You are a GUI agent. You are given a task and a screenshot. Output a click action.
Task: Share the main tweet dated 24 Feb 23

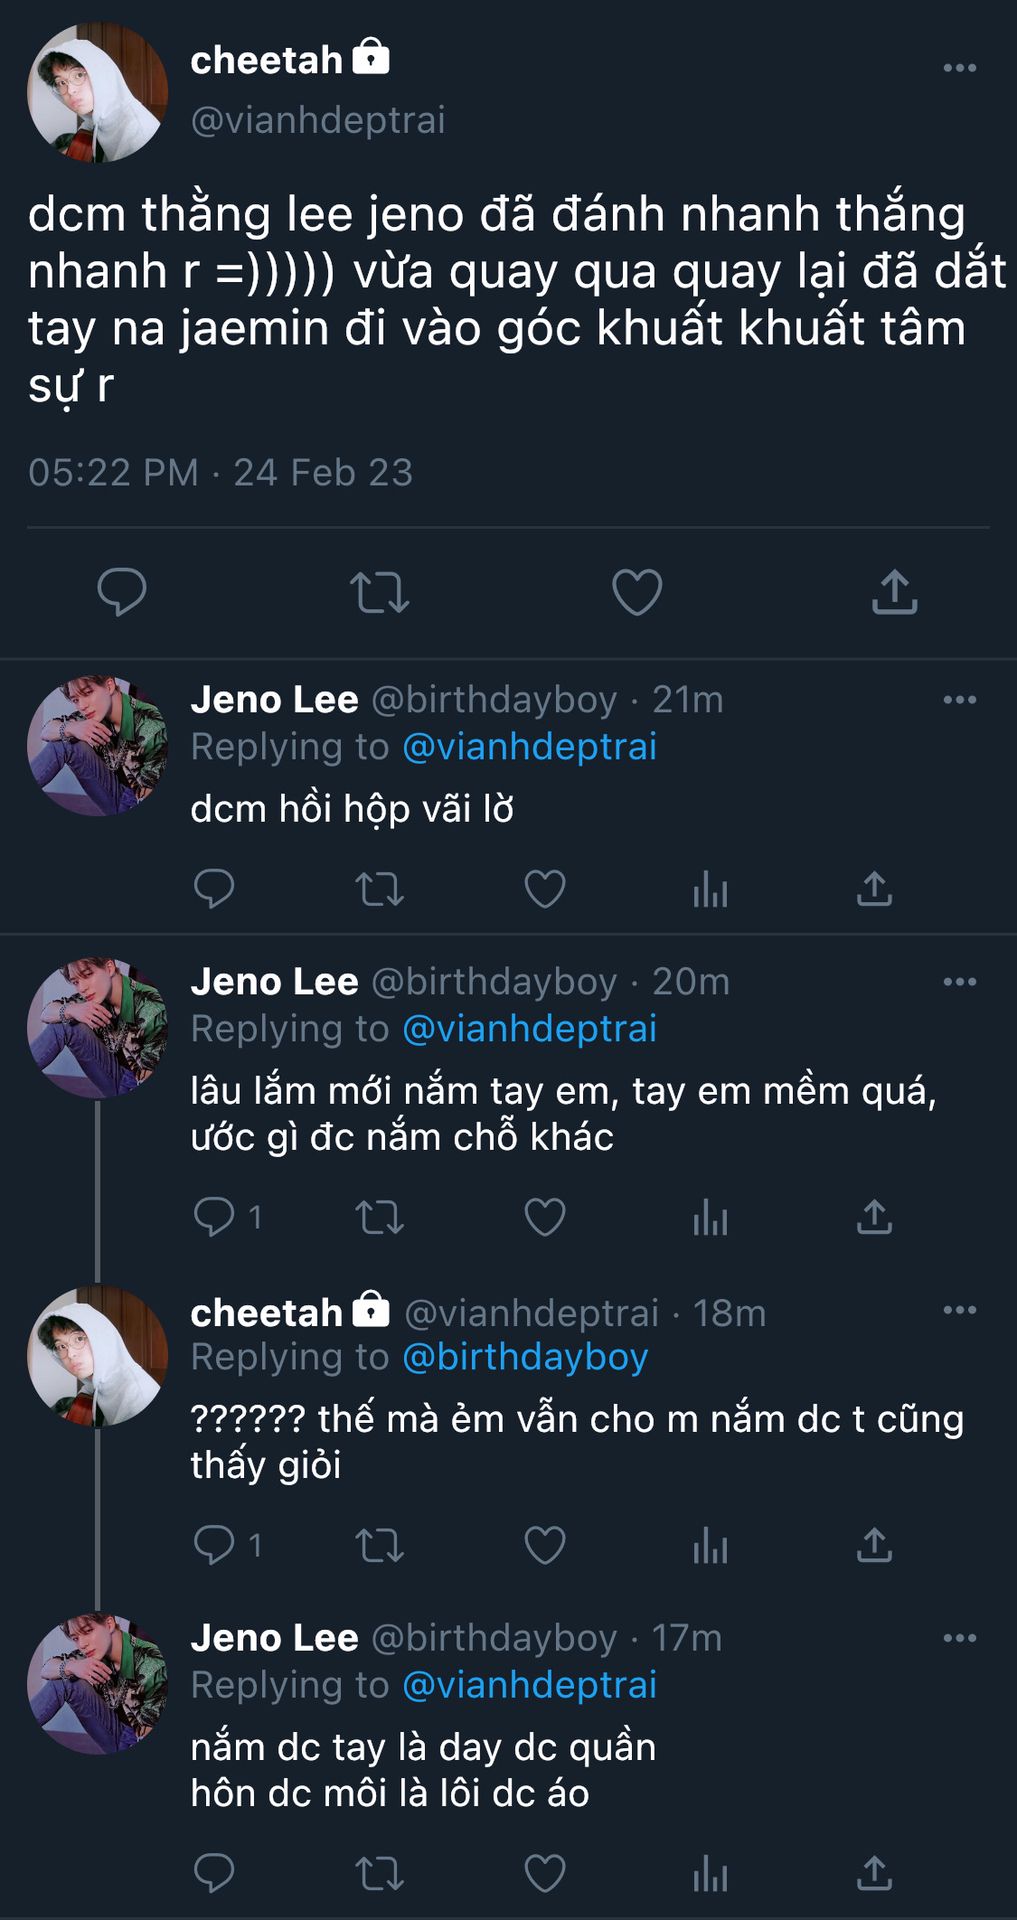894,592
